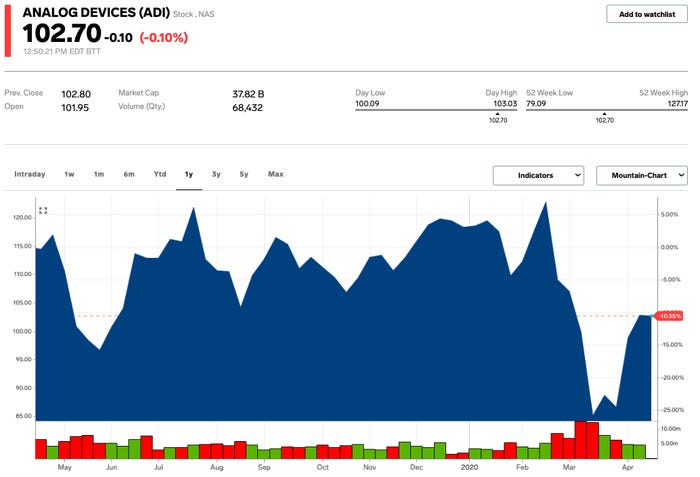Click the Market Cap value 37.82 B
This screenshot has width=700, height=477.
click(x=248, y=94)
